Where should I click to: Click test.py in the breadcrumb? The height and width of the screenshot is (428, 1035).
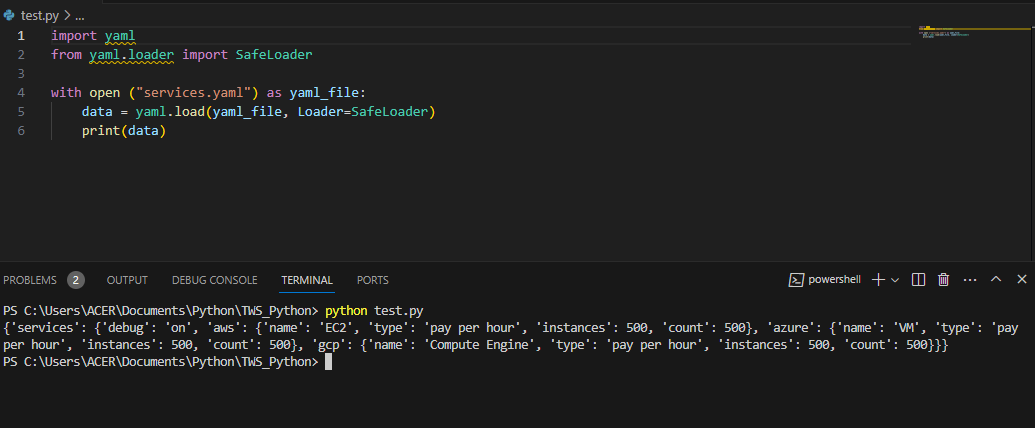pyautogui.click(x=41, y=15)
